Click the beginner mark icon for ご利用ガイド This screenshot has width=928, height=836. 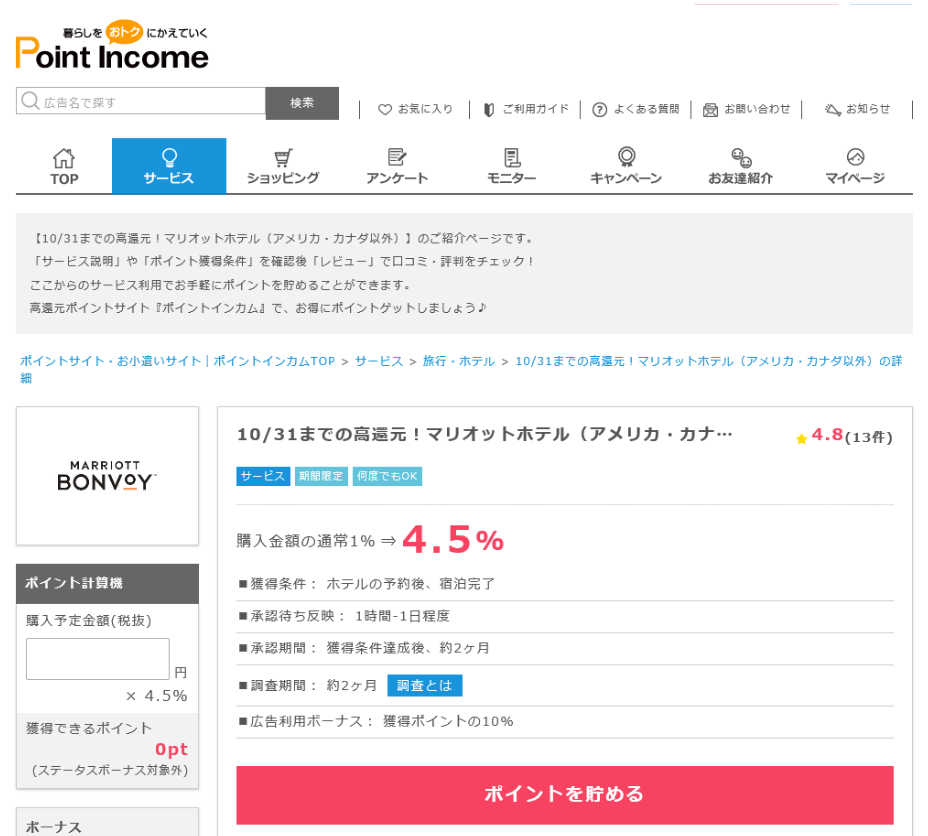[x=489, y=109]
